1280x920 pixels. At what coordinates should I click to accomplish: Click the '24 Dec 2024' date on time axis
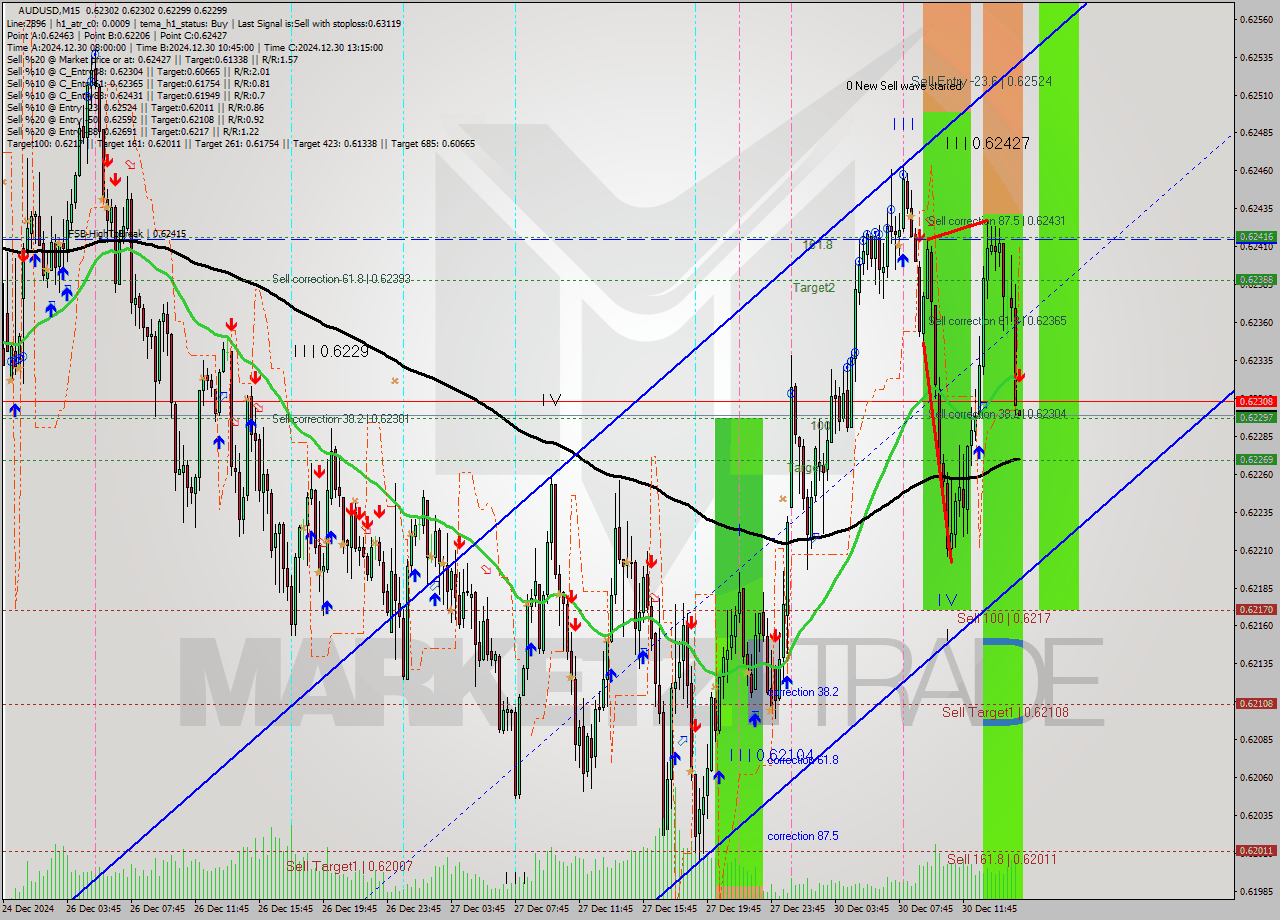coord(30,909)
